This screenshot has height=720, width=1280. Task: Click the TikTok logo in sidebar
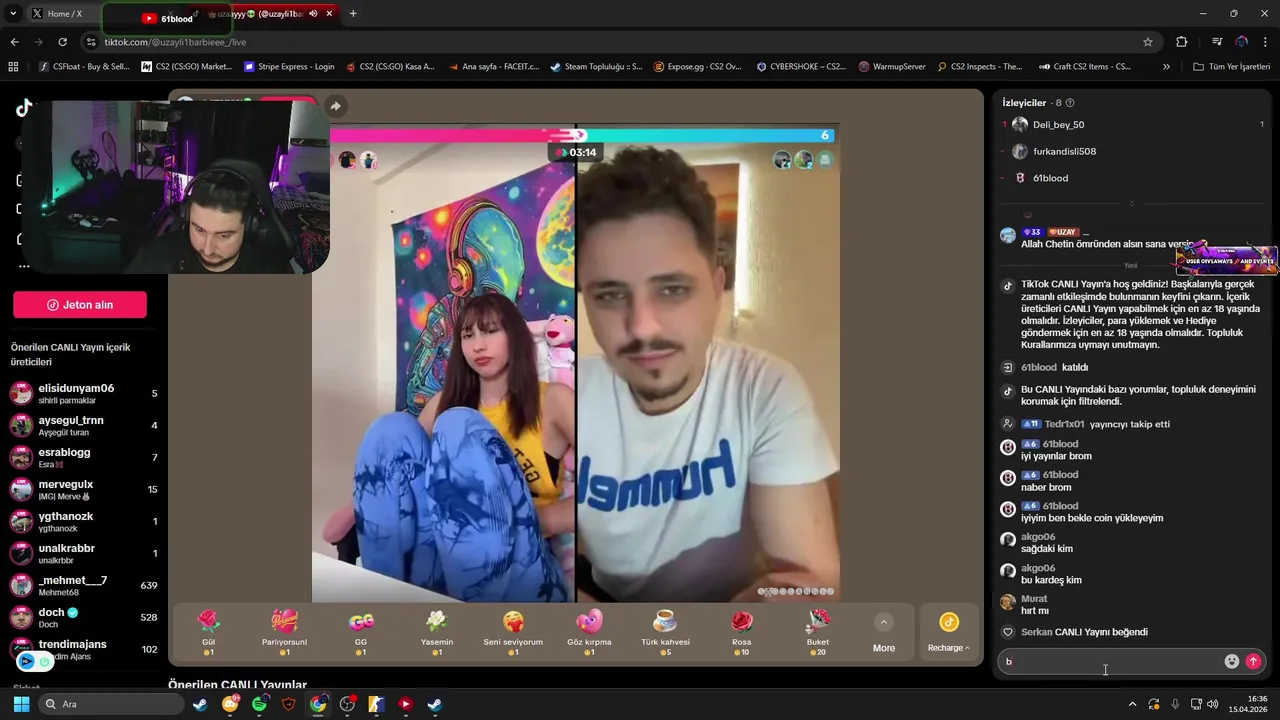click(x=23, y=108)
